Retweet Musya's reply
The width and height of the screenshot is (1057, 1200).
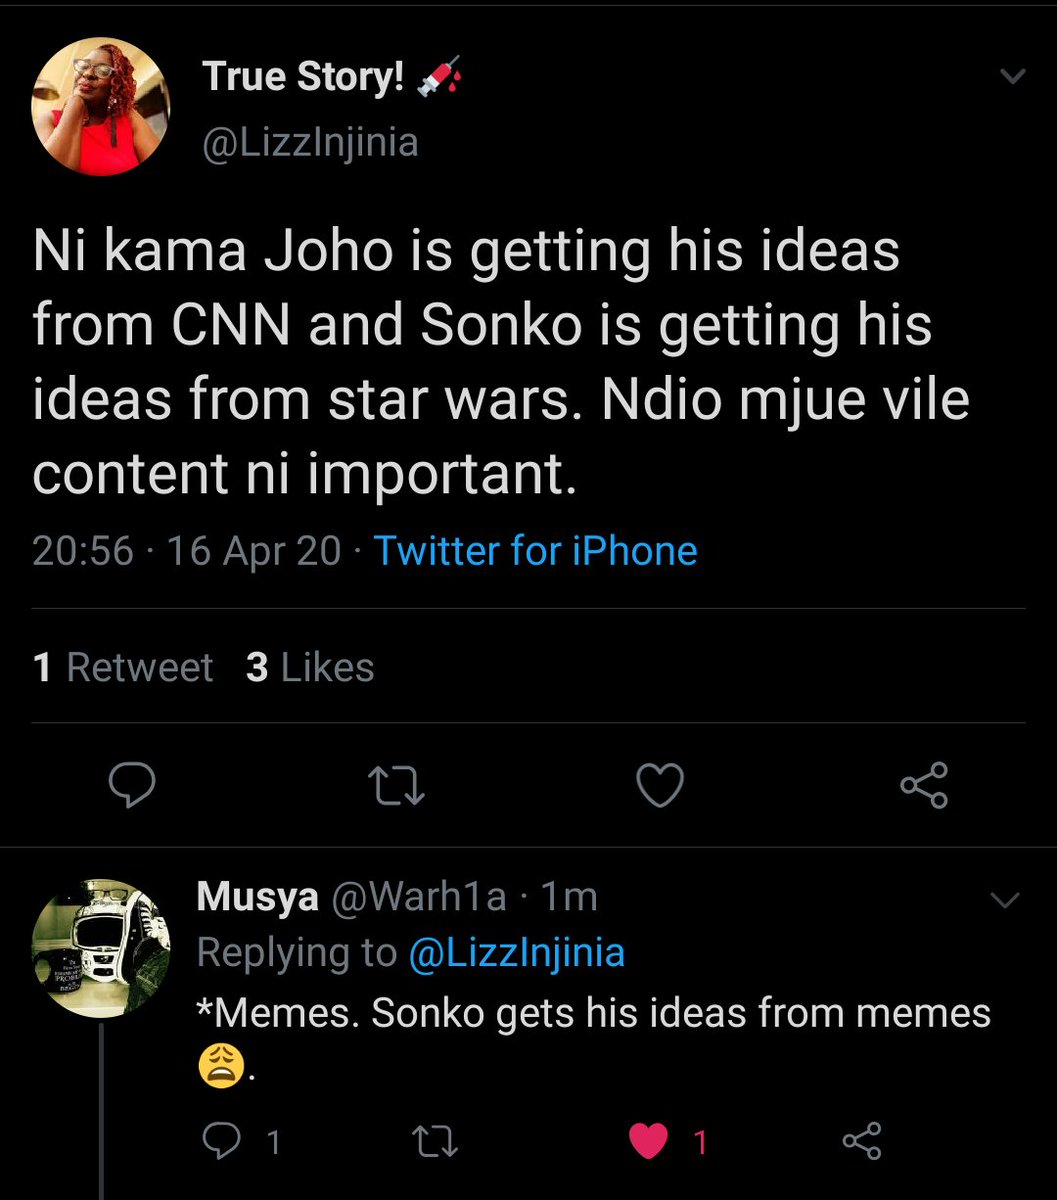click(433, 1142)
